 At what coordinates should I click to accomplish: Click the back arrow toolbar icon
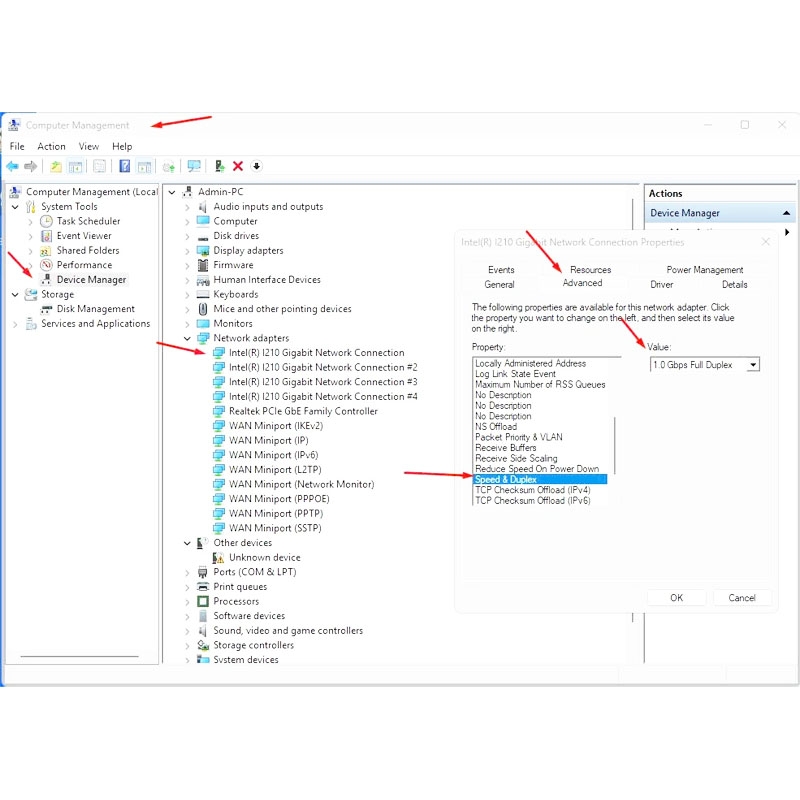12,166
